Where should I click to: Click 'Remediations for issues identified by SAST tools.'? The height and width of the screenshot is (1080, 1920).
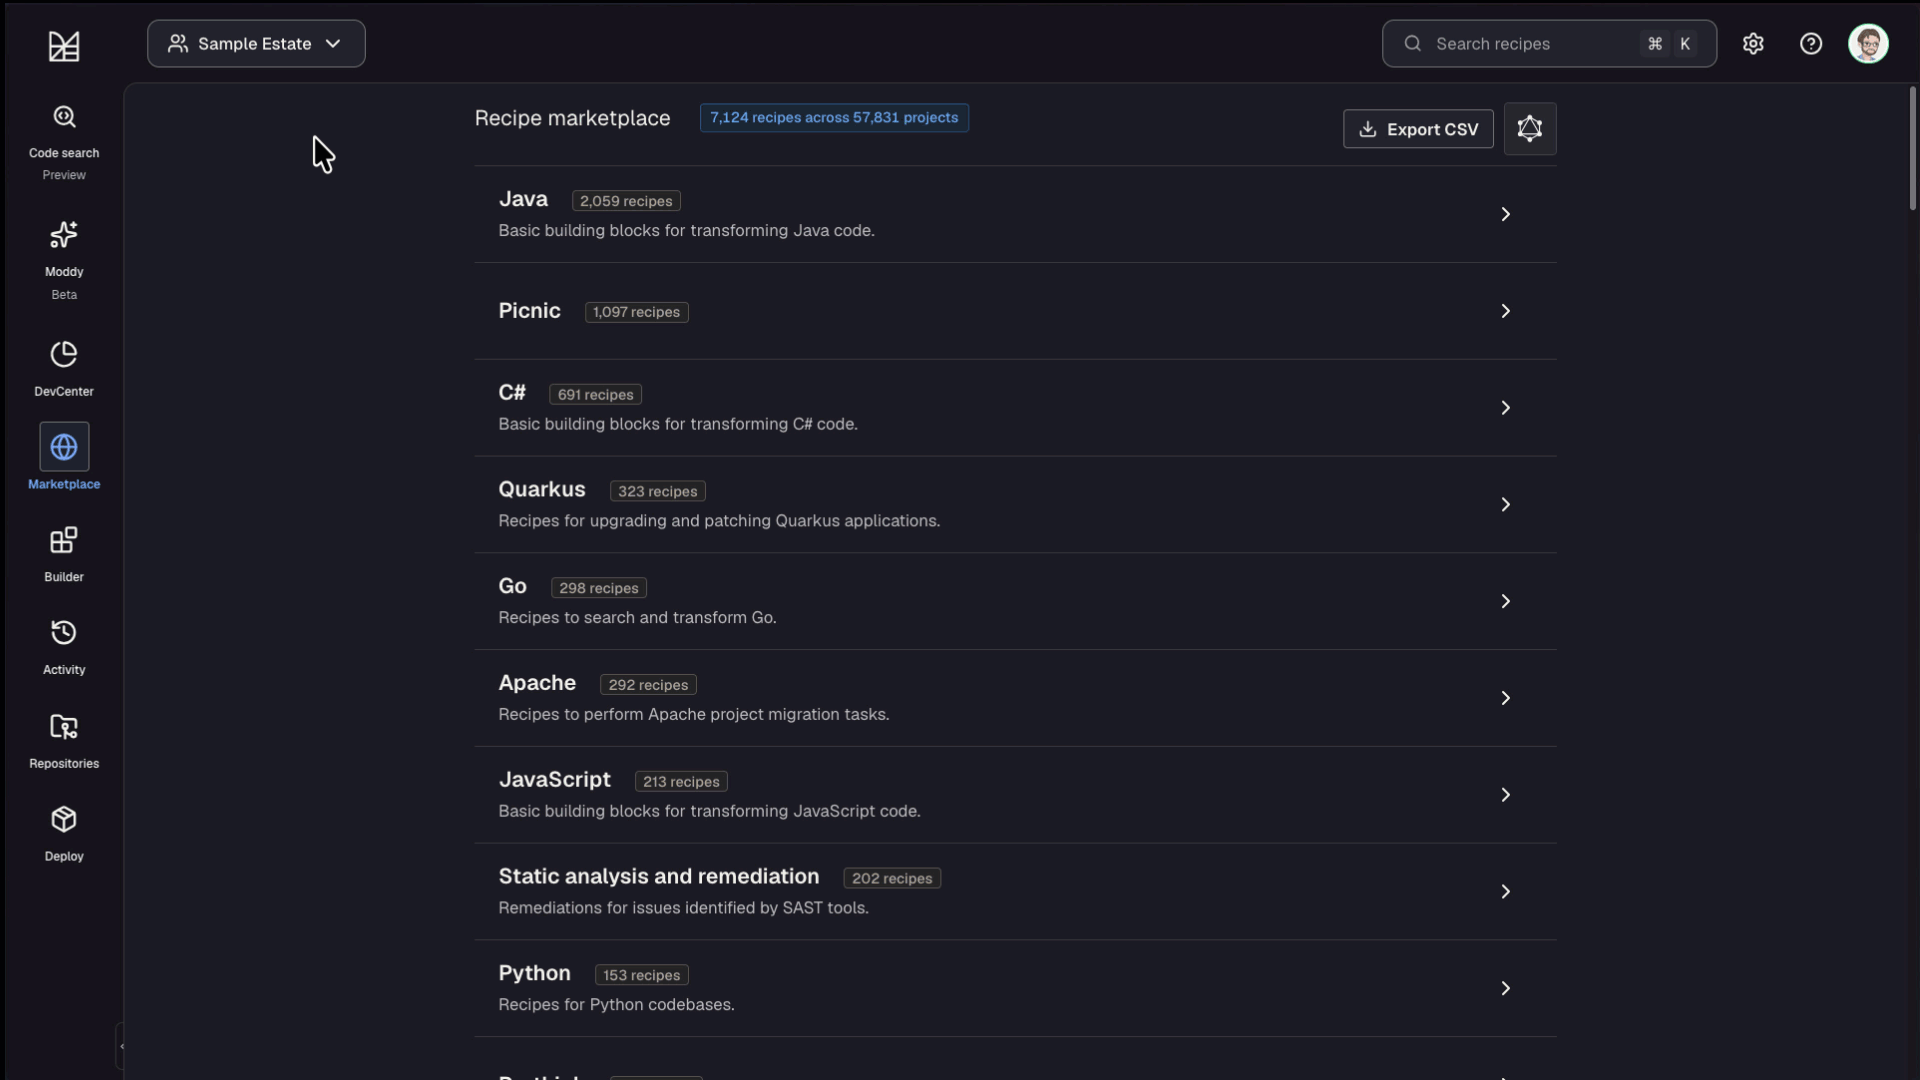[x=683, y=908]
